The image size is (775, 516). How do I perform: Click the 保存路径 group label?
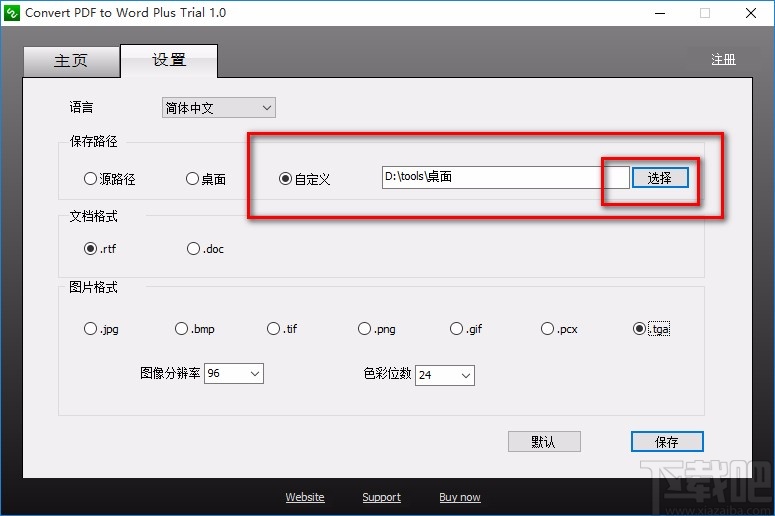coord(93,141)
